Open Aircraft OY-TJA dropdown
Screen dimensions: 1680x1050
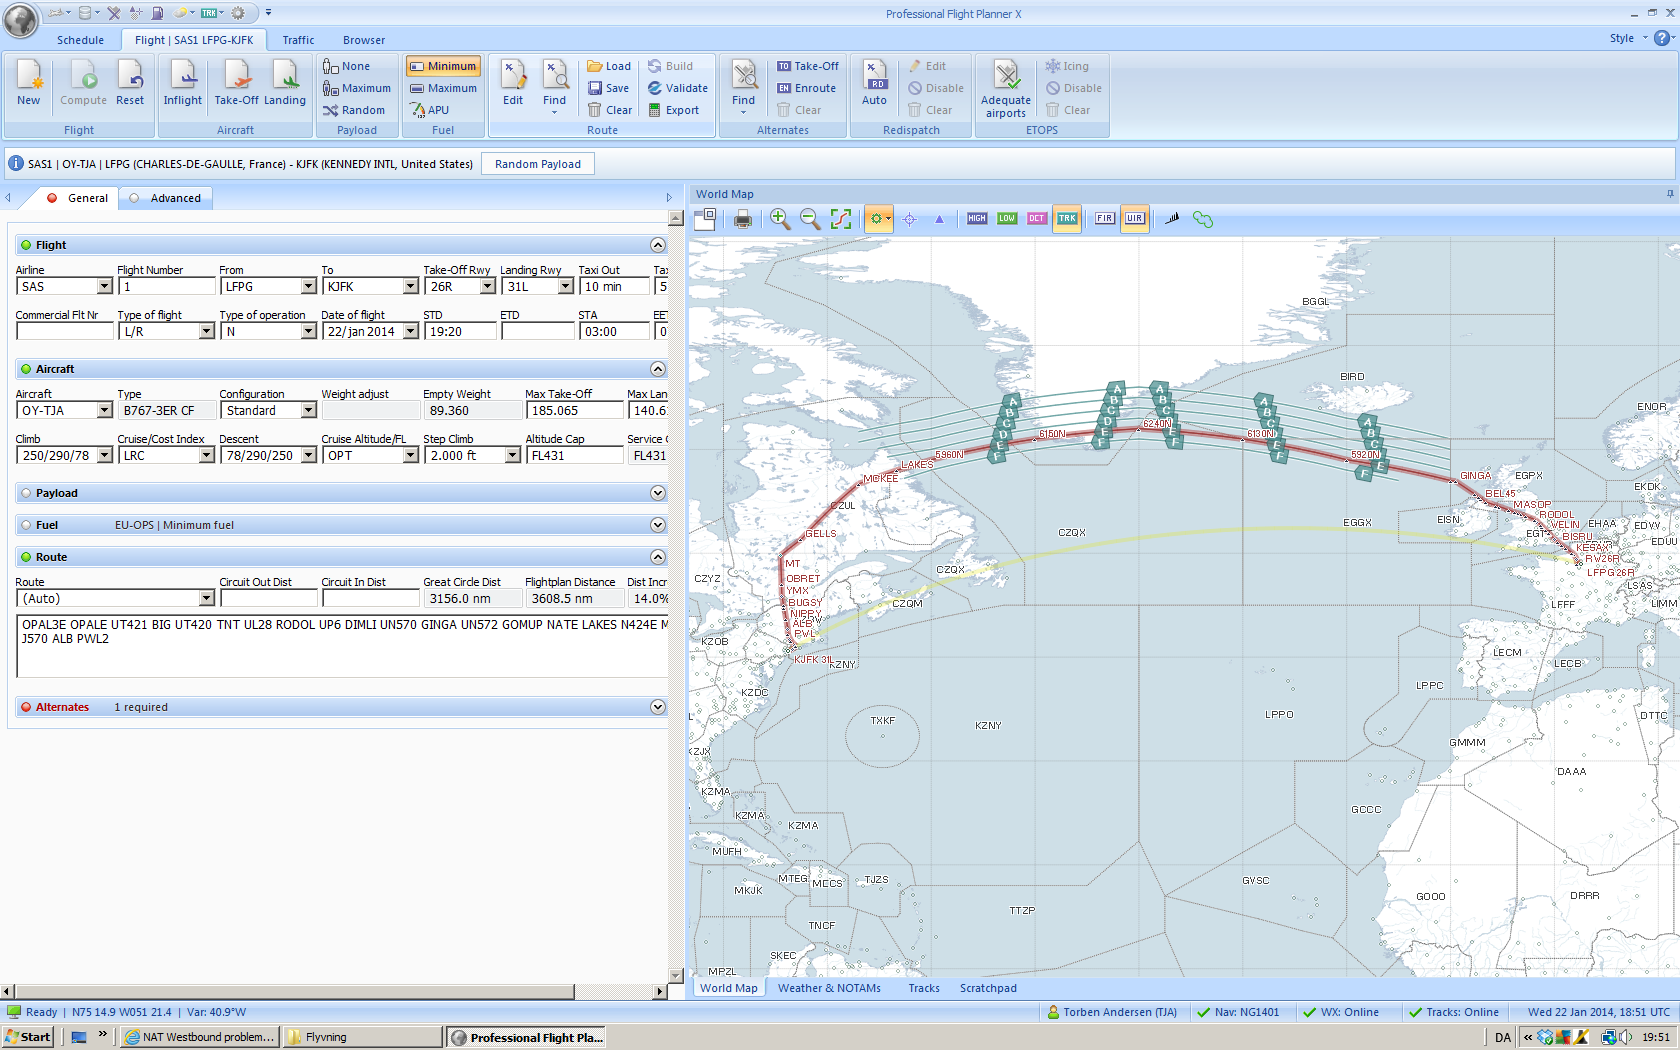coord(104,410)
